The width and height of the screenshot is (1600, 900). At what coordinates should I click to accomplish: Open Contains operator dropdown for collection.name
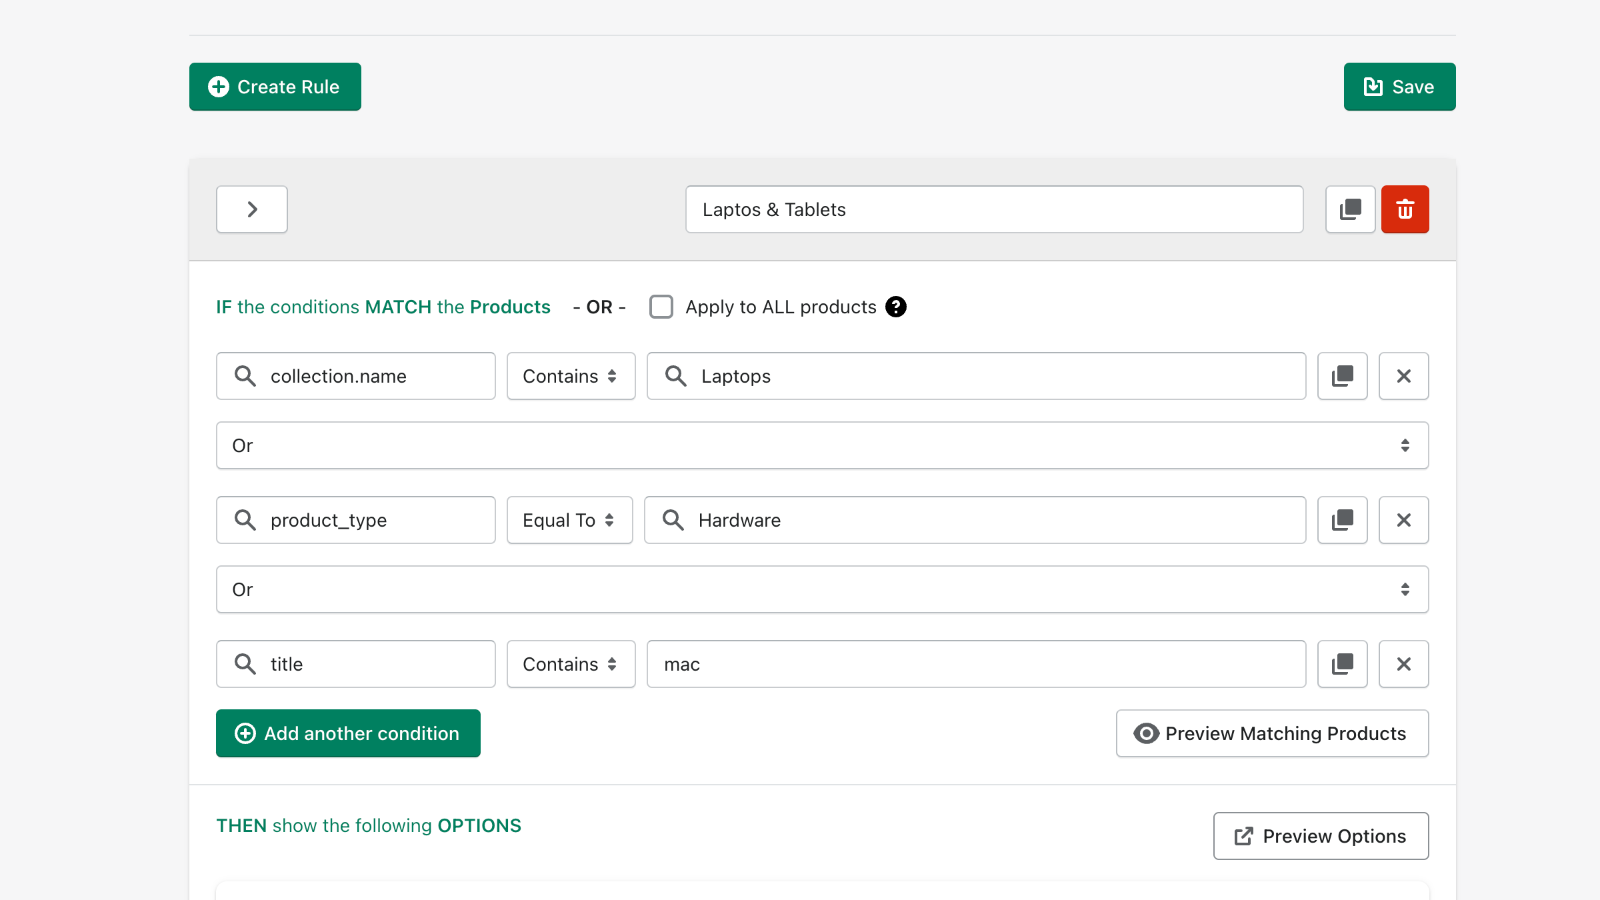[570, 376]
